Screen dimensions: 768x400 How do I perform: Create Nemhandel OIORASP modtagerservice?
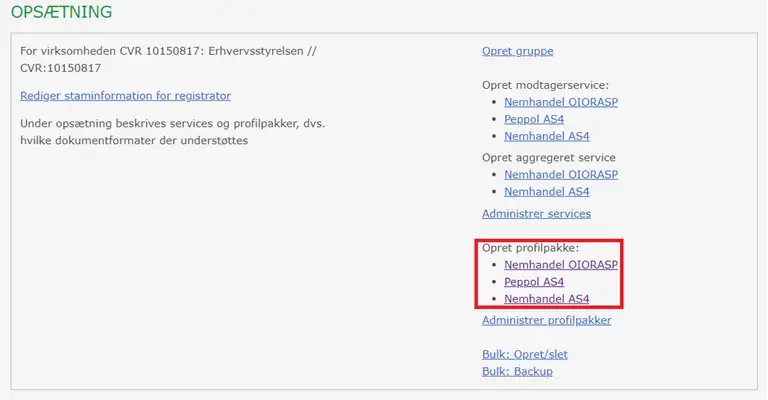tap(560, 102)
